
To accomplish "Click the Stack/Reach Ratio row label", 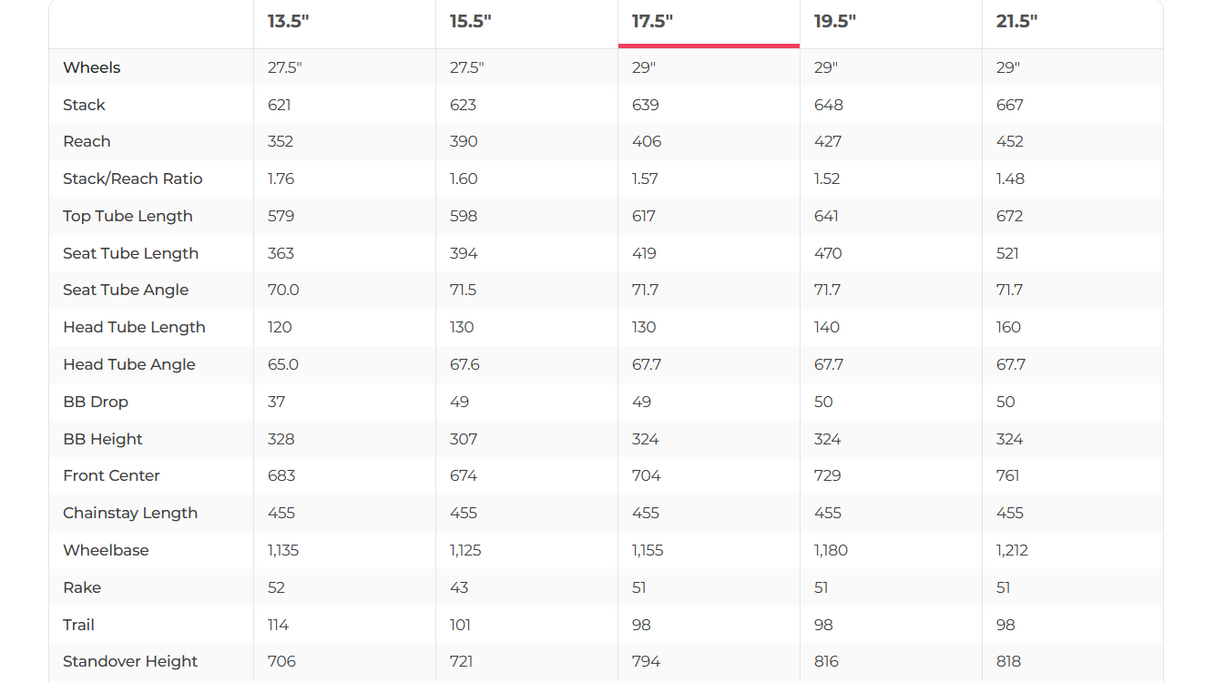I will point(133,179).
